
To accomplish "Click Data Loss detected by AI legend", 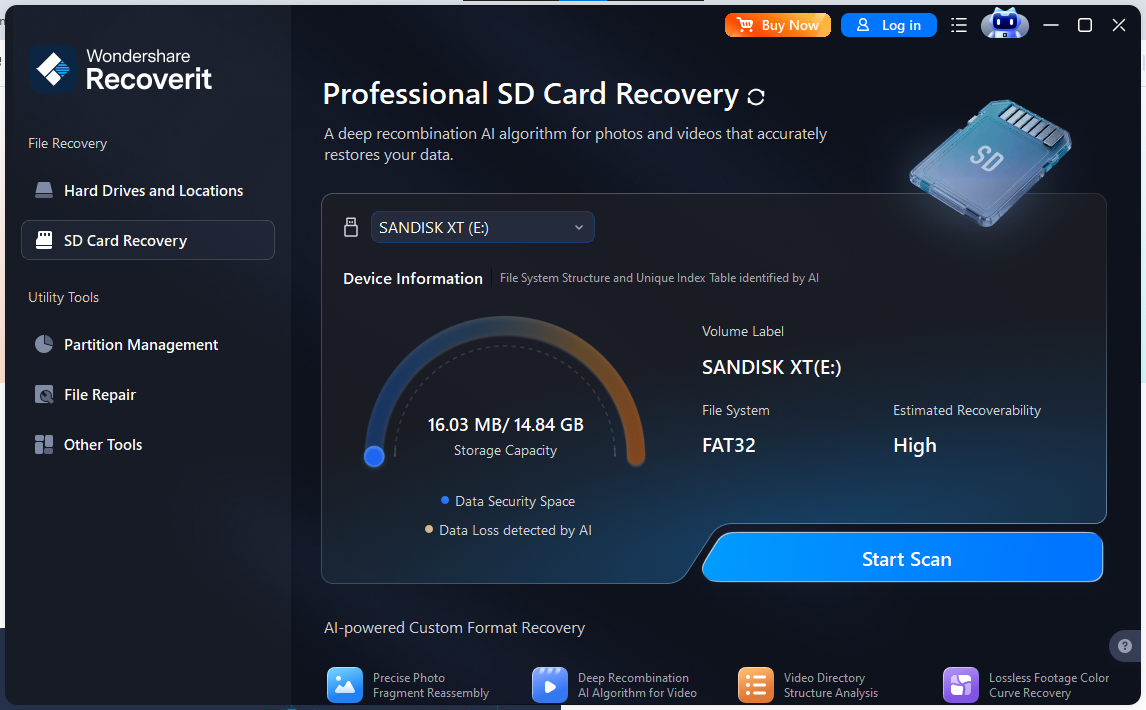I will click(x=508, y=530).
